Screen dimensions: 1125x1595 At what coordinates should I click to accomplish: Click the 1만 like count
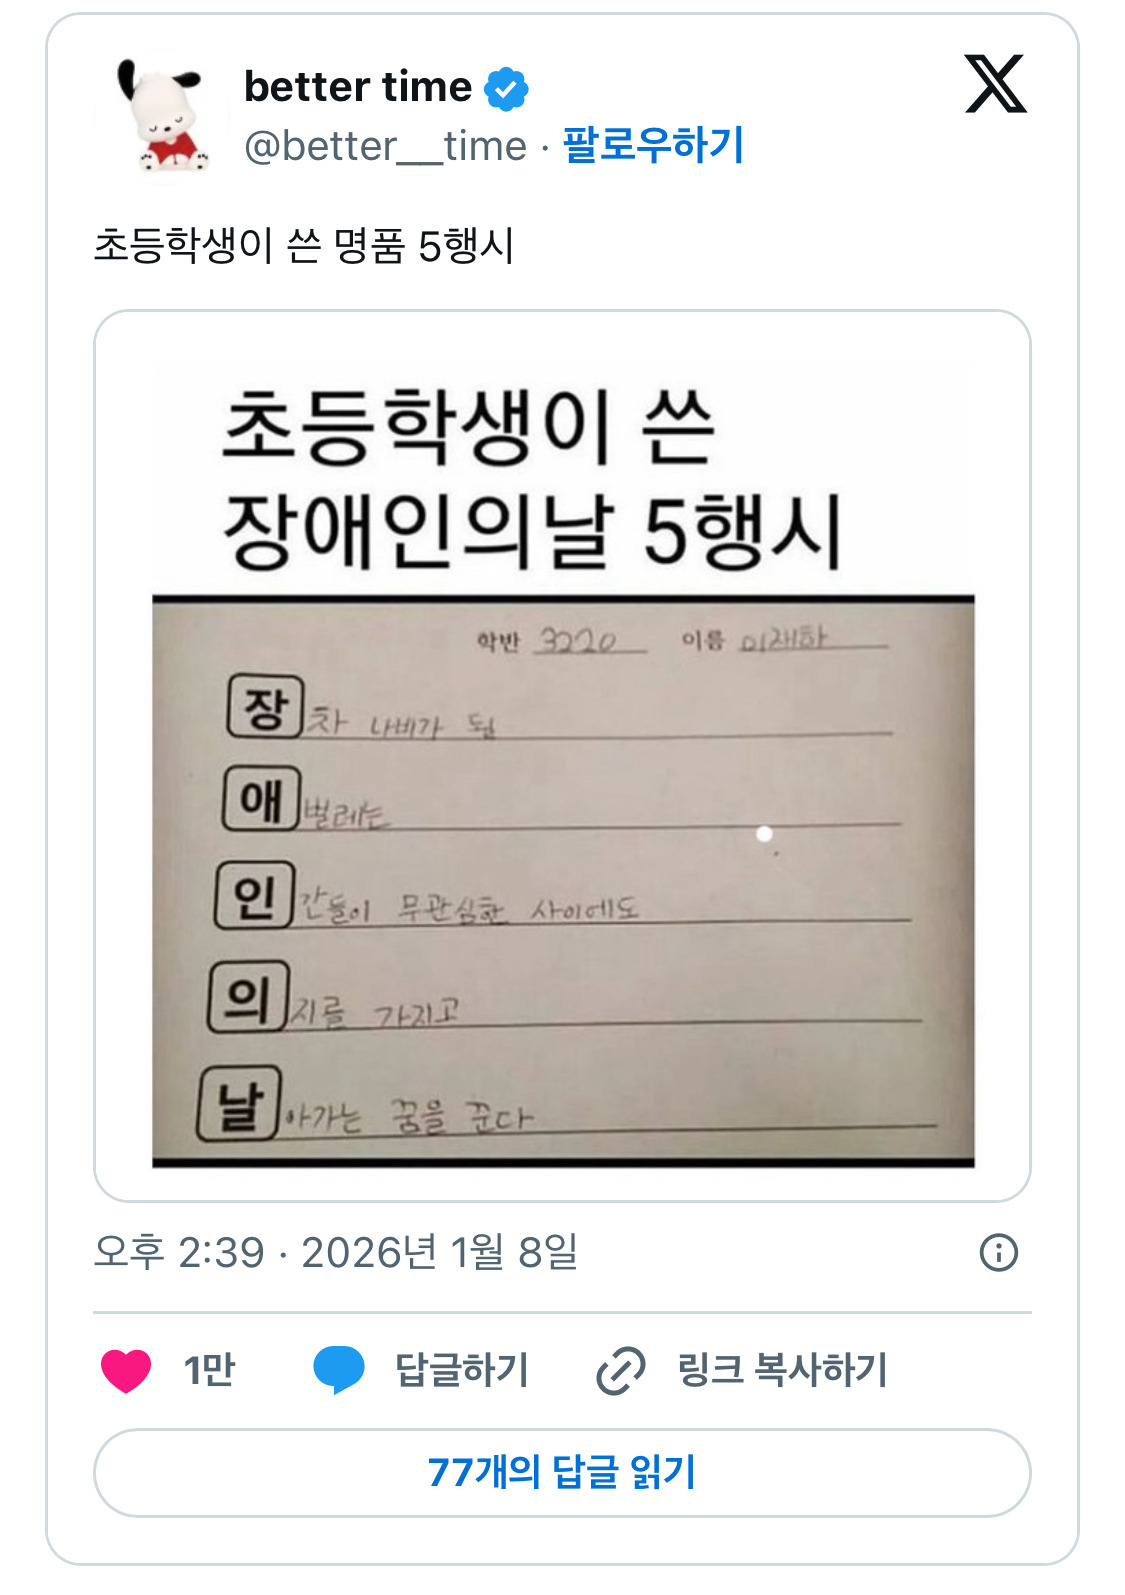209,1370
